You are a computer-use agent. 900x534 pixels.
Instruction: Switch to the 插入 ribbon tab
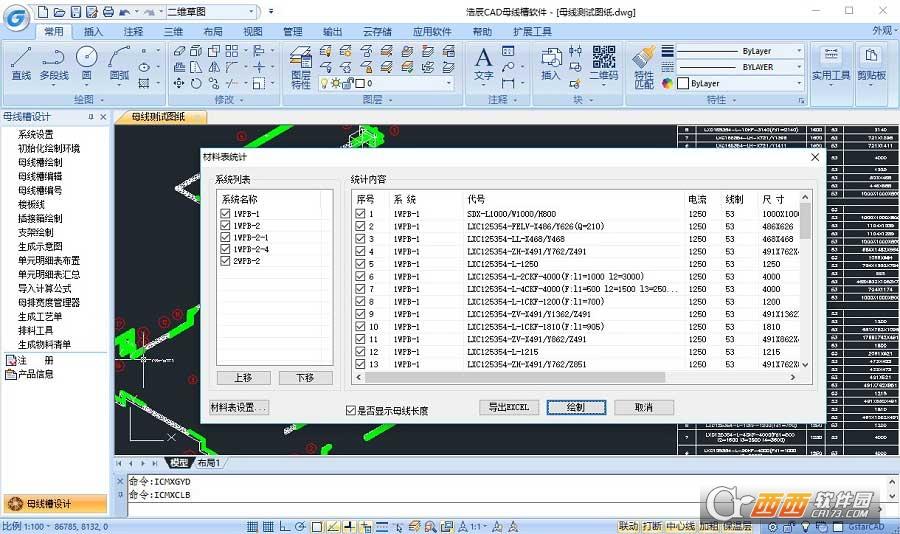[x=94, y=32]
